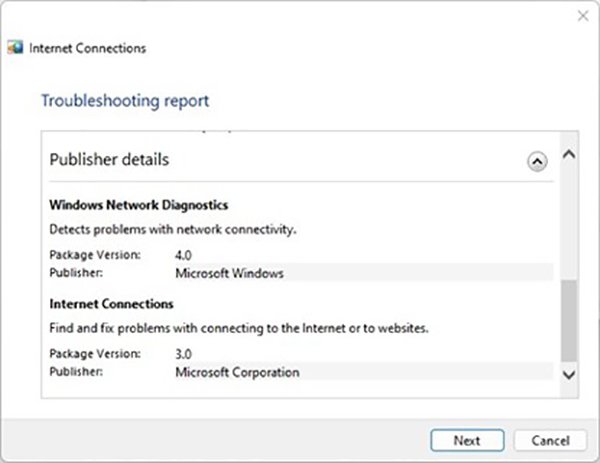Image resolution: width=600 pixels, height=463 pixels.
Task: Click the Windows Network Diagnostics heading
Action: coord(139,205)
